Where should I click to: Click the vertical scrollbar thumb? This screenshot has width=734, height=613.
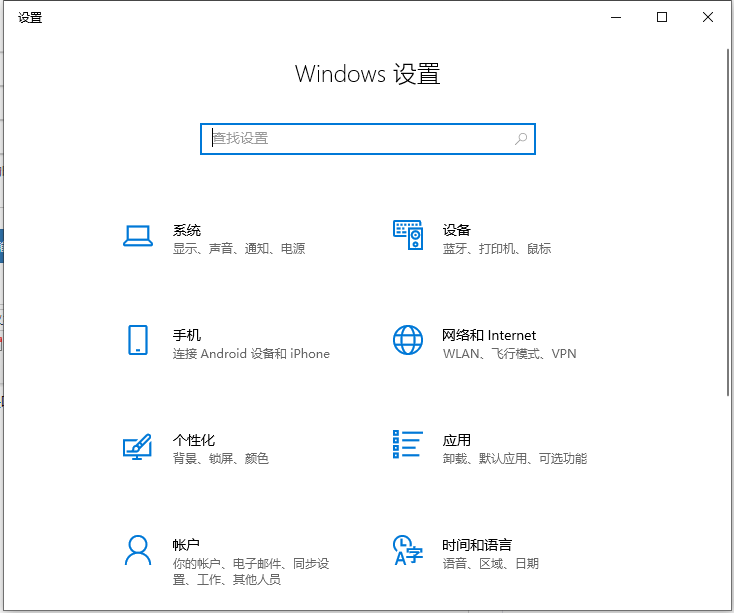click(728, 222)
